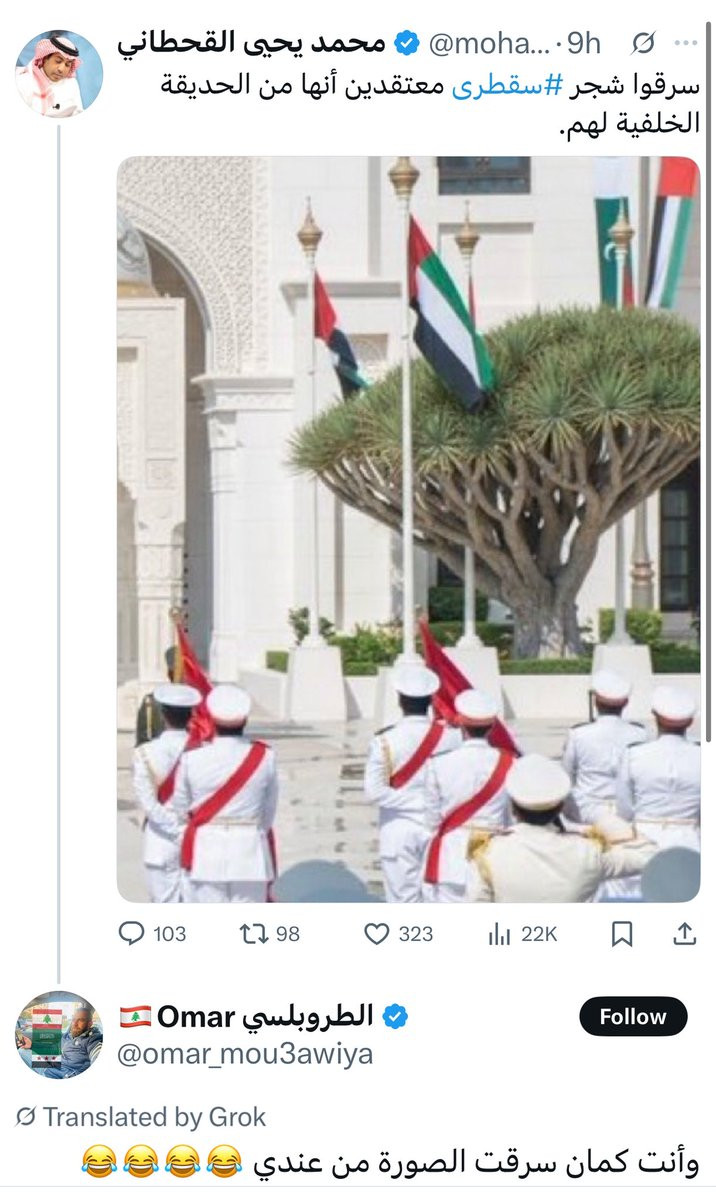Open the reply icon showing 103
716x1200 pixels.
152,934
